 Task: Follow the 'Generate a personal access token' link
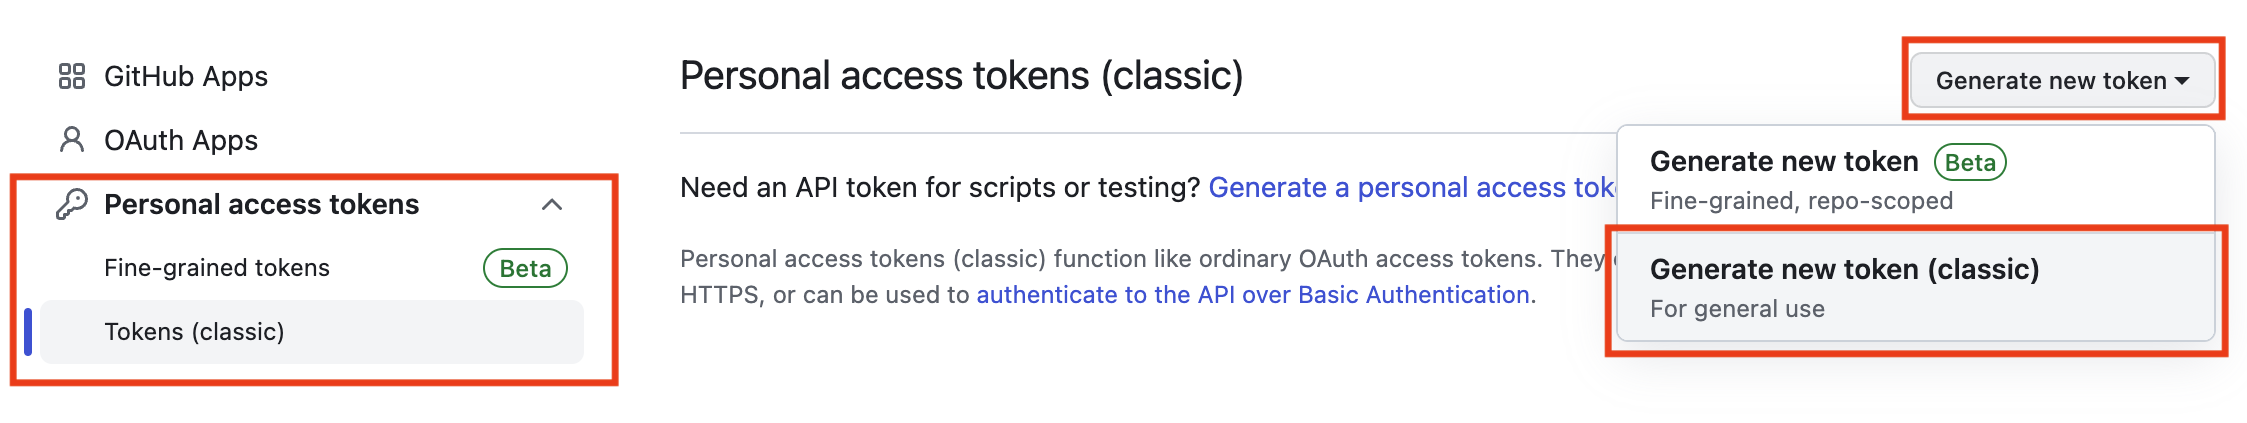(1412, 187)
